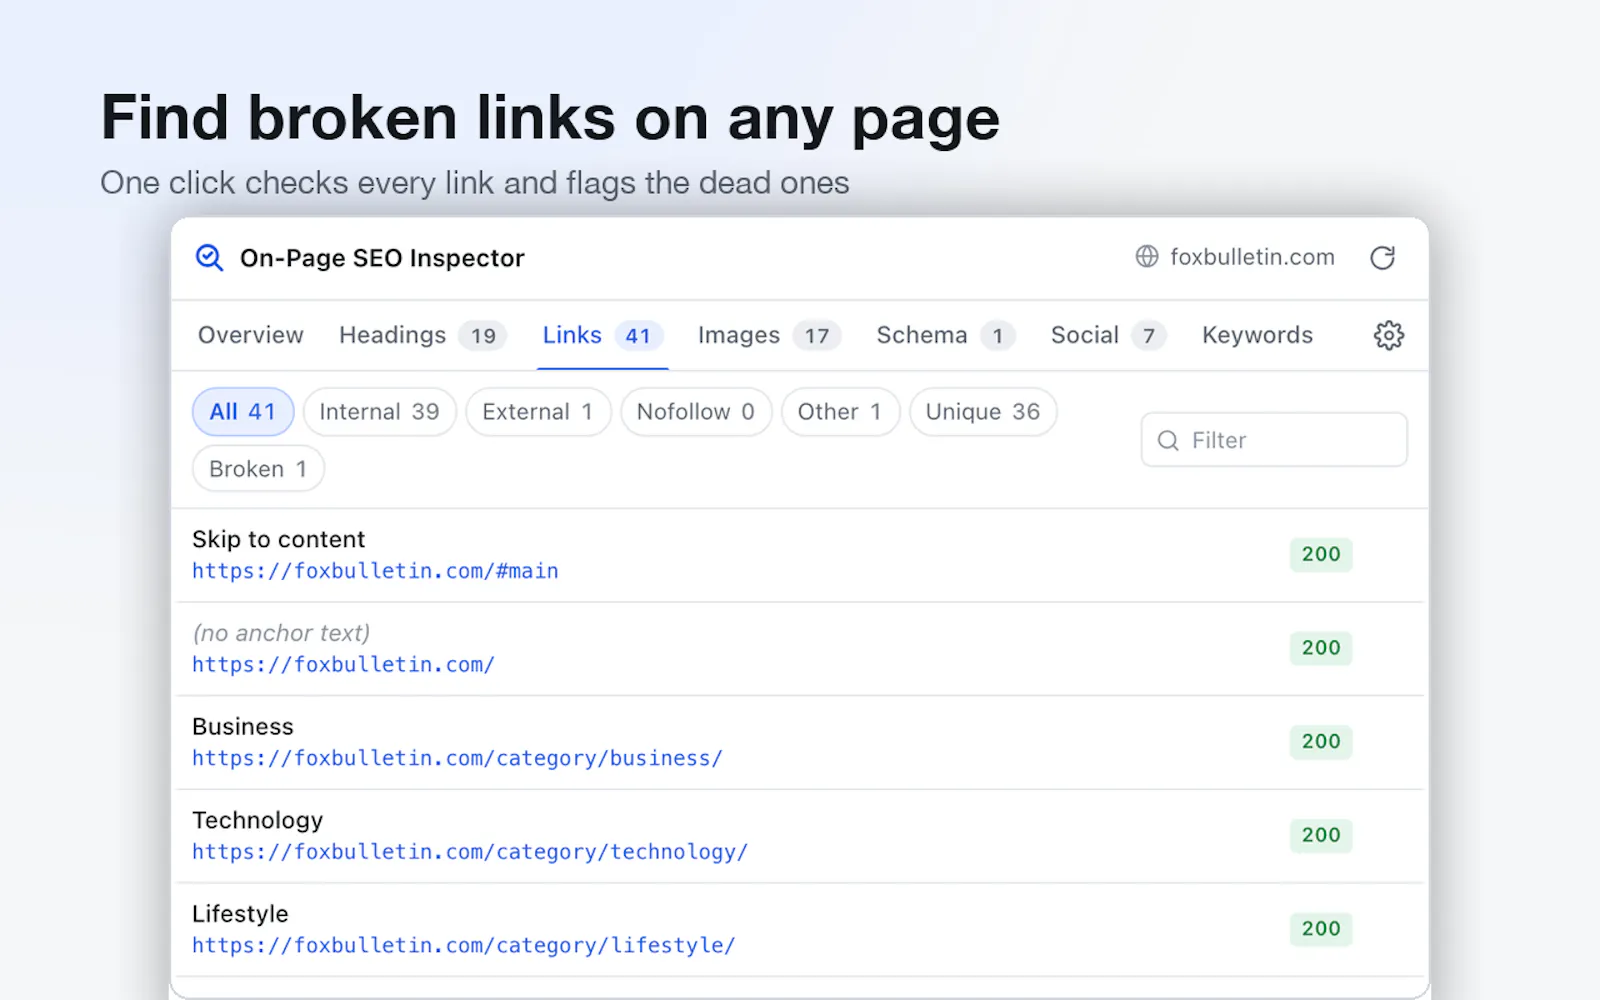Open the https://foxbulletin.com/#main link
Image resolution: width=1600 pixels, height=1000 pixels.
pyautogui.click(x=375, y=571)
